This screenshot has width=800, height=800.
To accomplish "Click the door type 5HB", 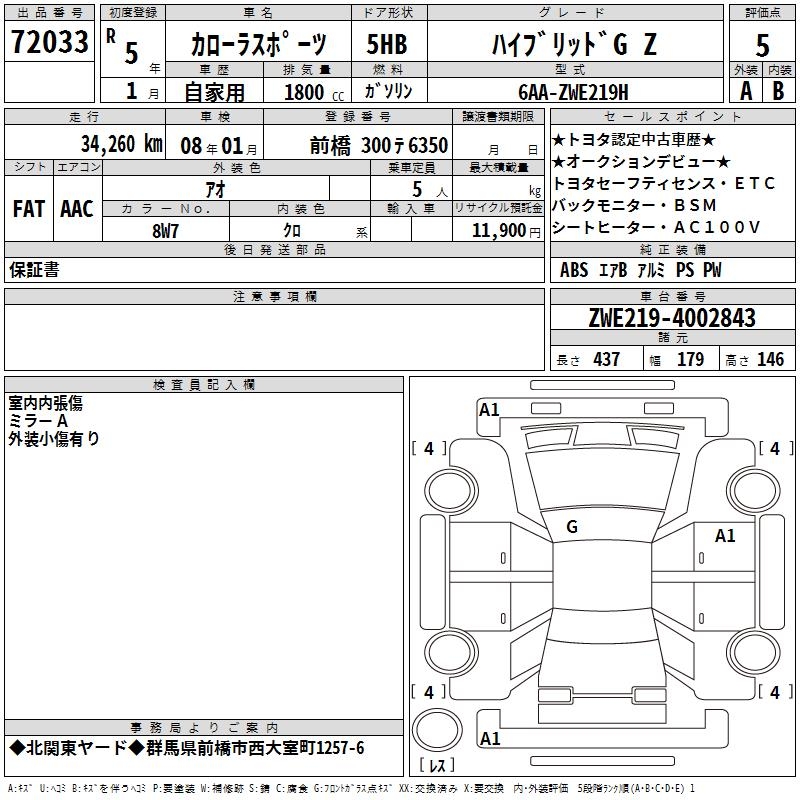I will coord(387,44).
